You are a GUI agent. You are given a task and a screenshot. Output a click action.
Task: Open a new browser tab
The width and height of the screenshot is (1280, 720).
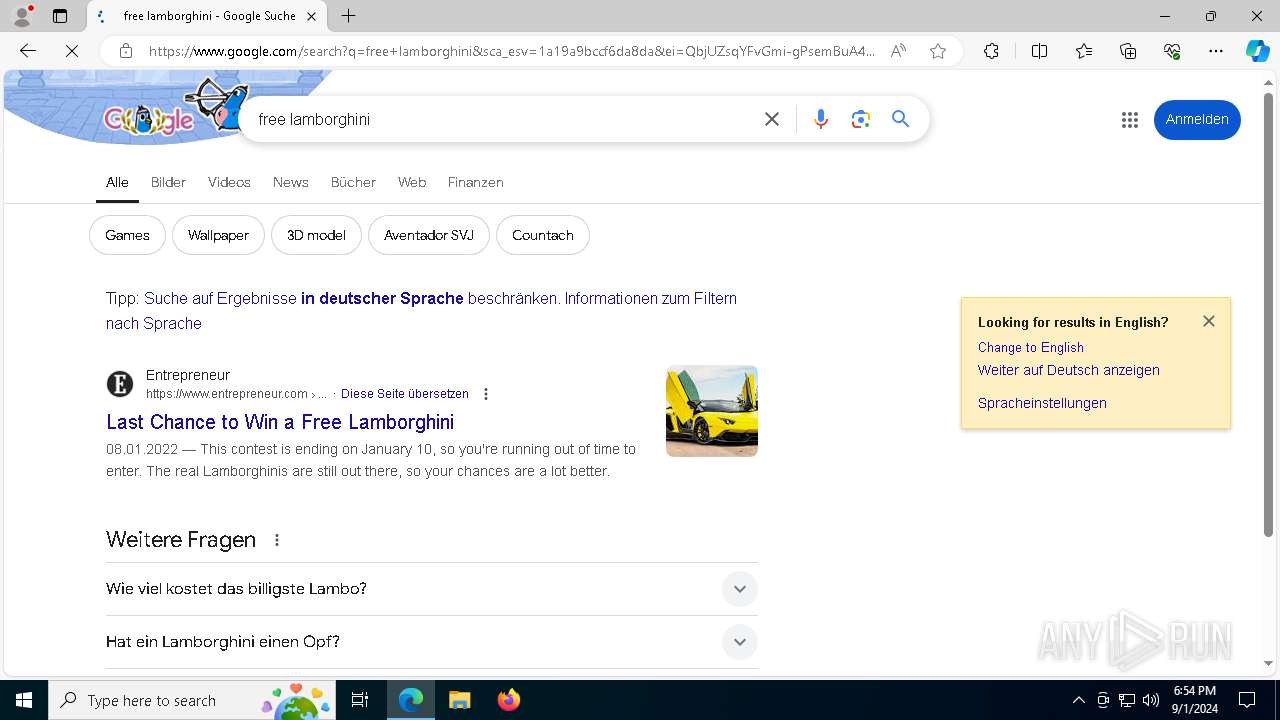pyautogui.click(x=348, y=16)
